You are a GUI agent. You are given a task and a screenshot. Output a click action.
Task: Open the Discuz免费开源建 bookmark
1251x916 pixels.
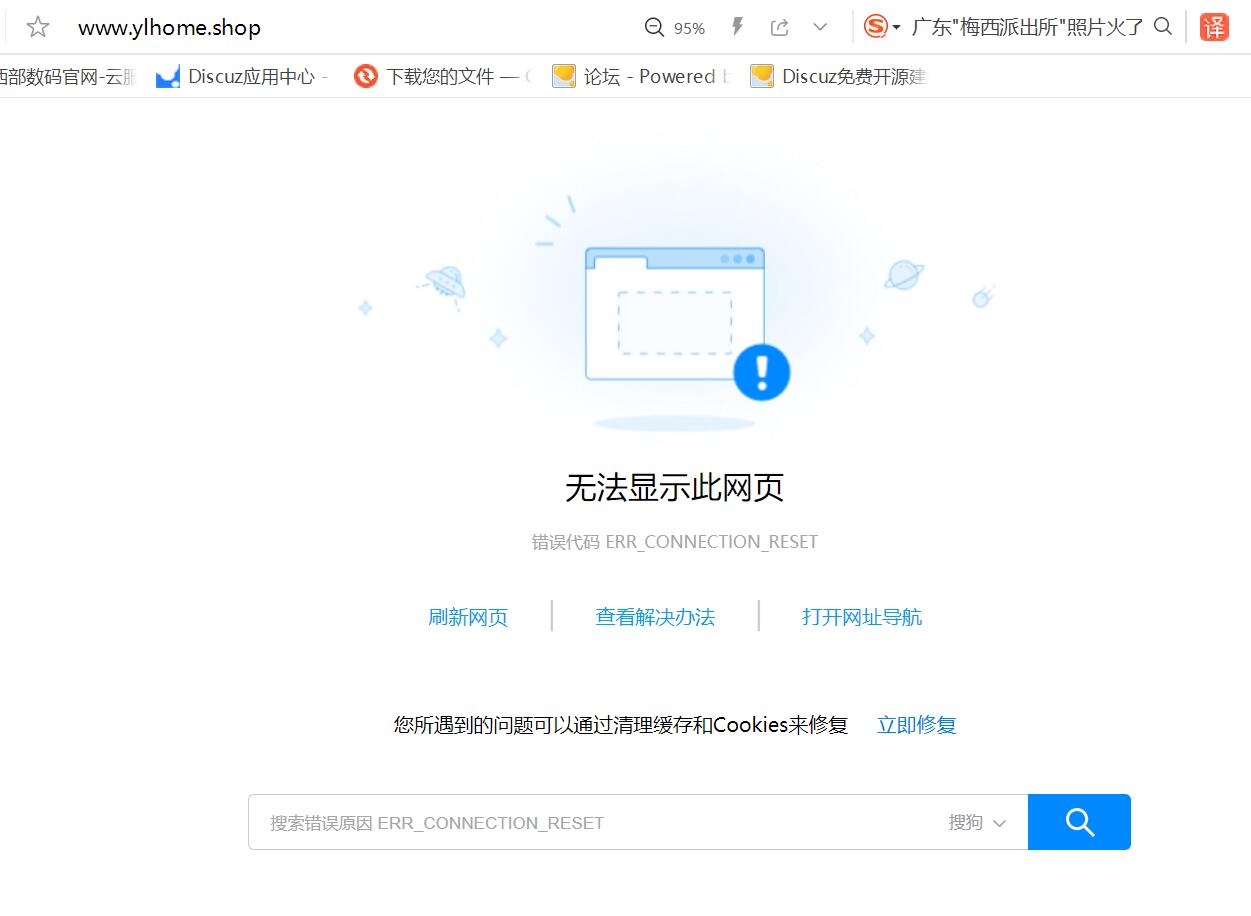(838, 77)
